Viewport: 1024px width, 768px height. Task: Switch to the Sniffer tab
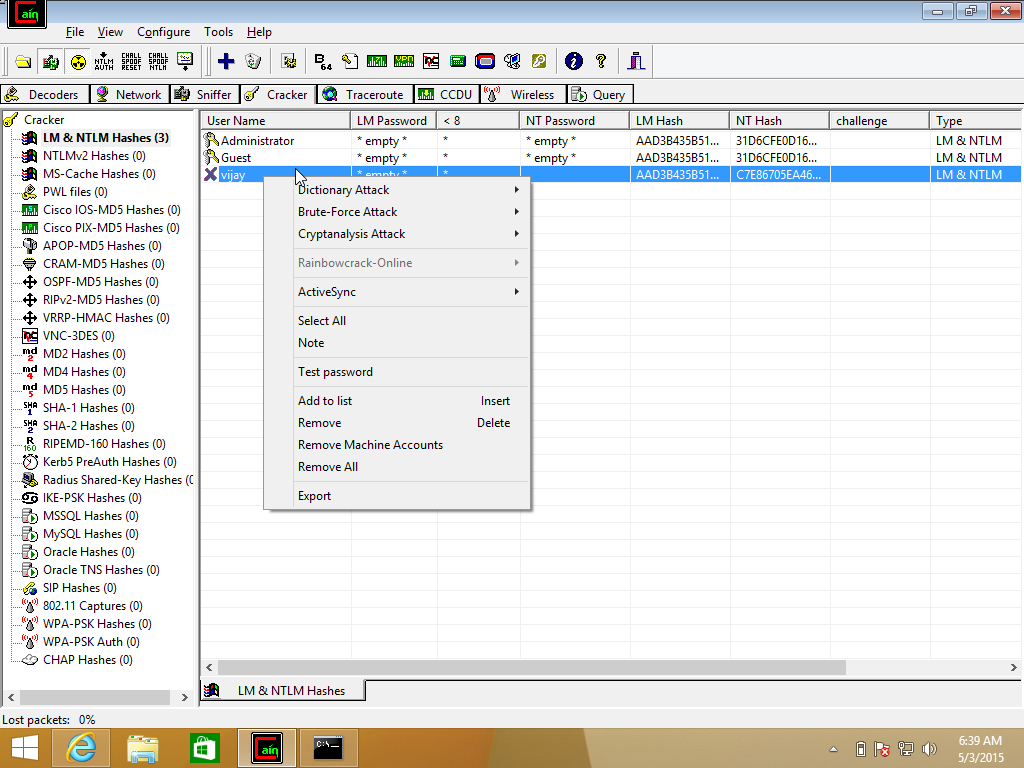click(x=203, y=95)
